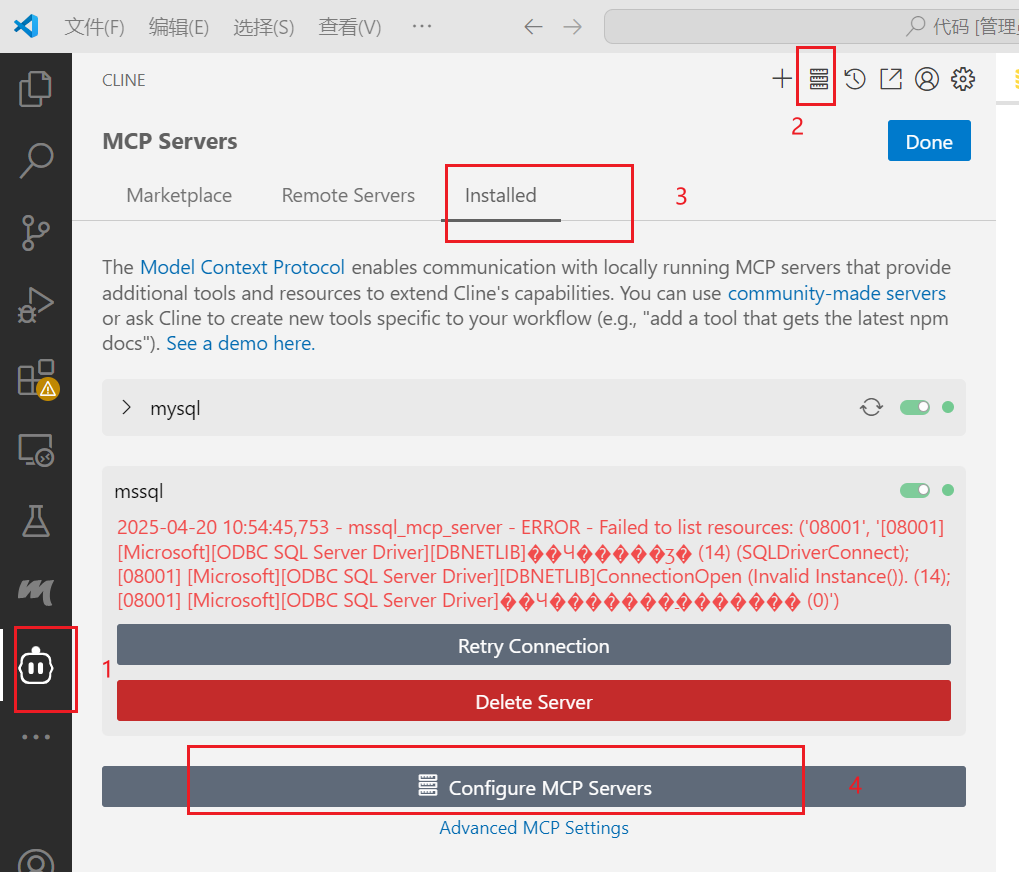Viewport: 1019px width, 872px height.
Task: Open Cline task history
Action: pos(855,79)
